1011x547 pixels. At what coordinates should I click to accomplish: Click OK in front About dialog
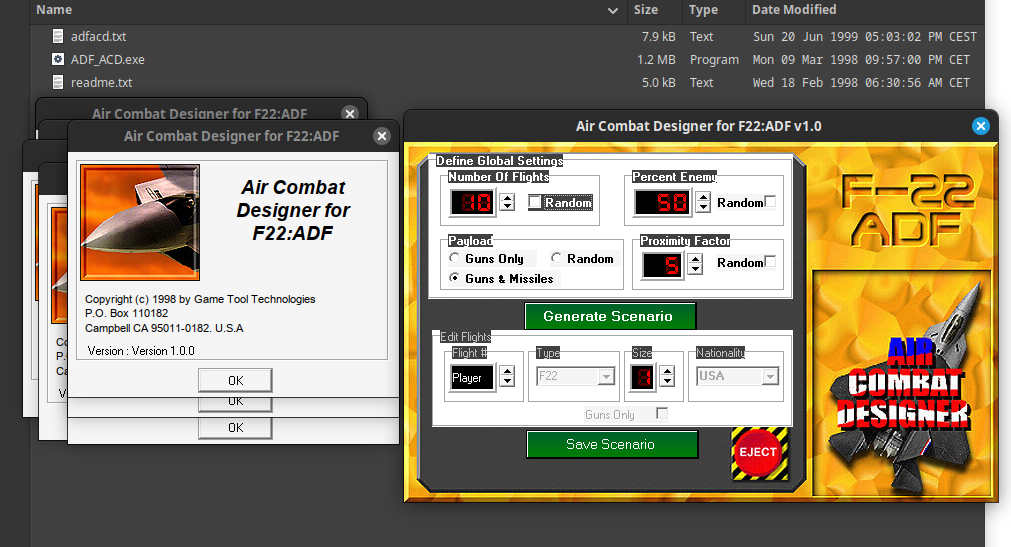coord(235,381)
